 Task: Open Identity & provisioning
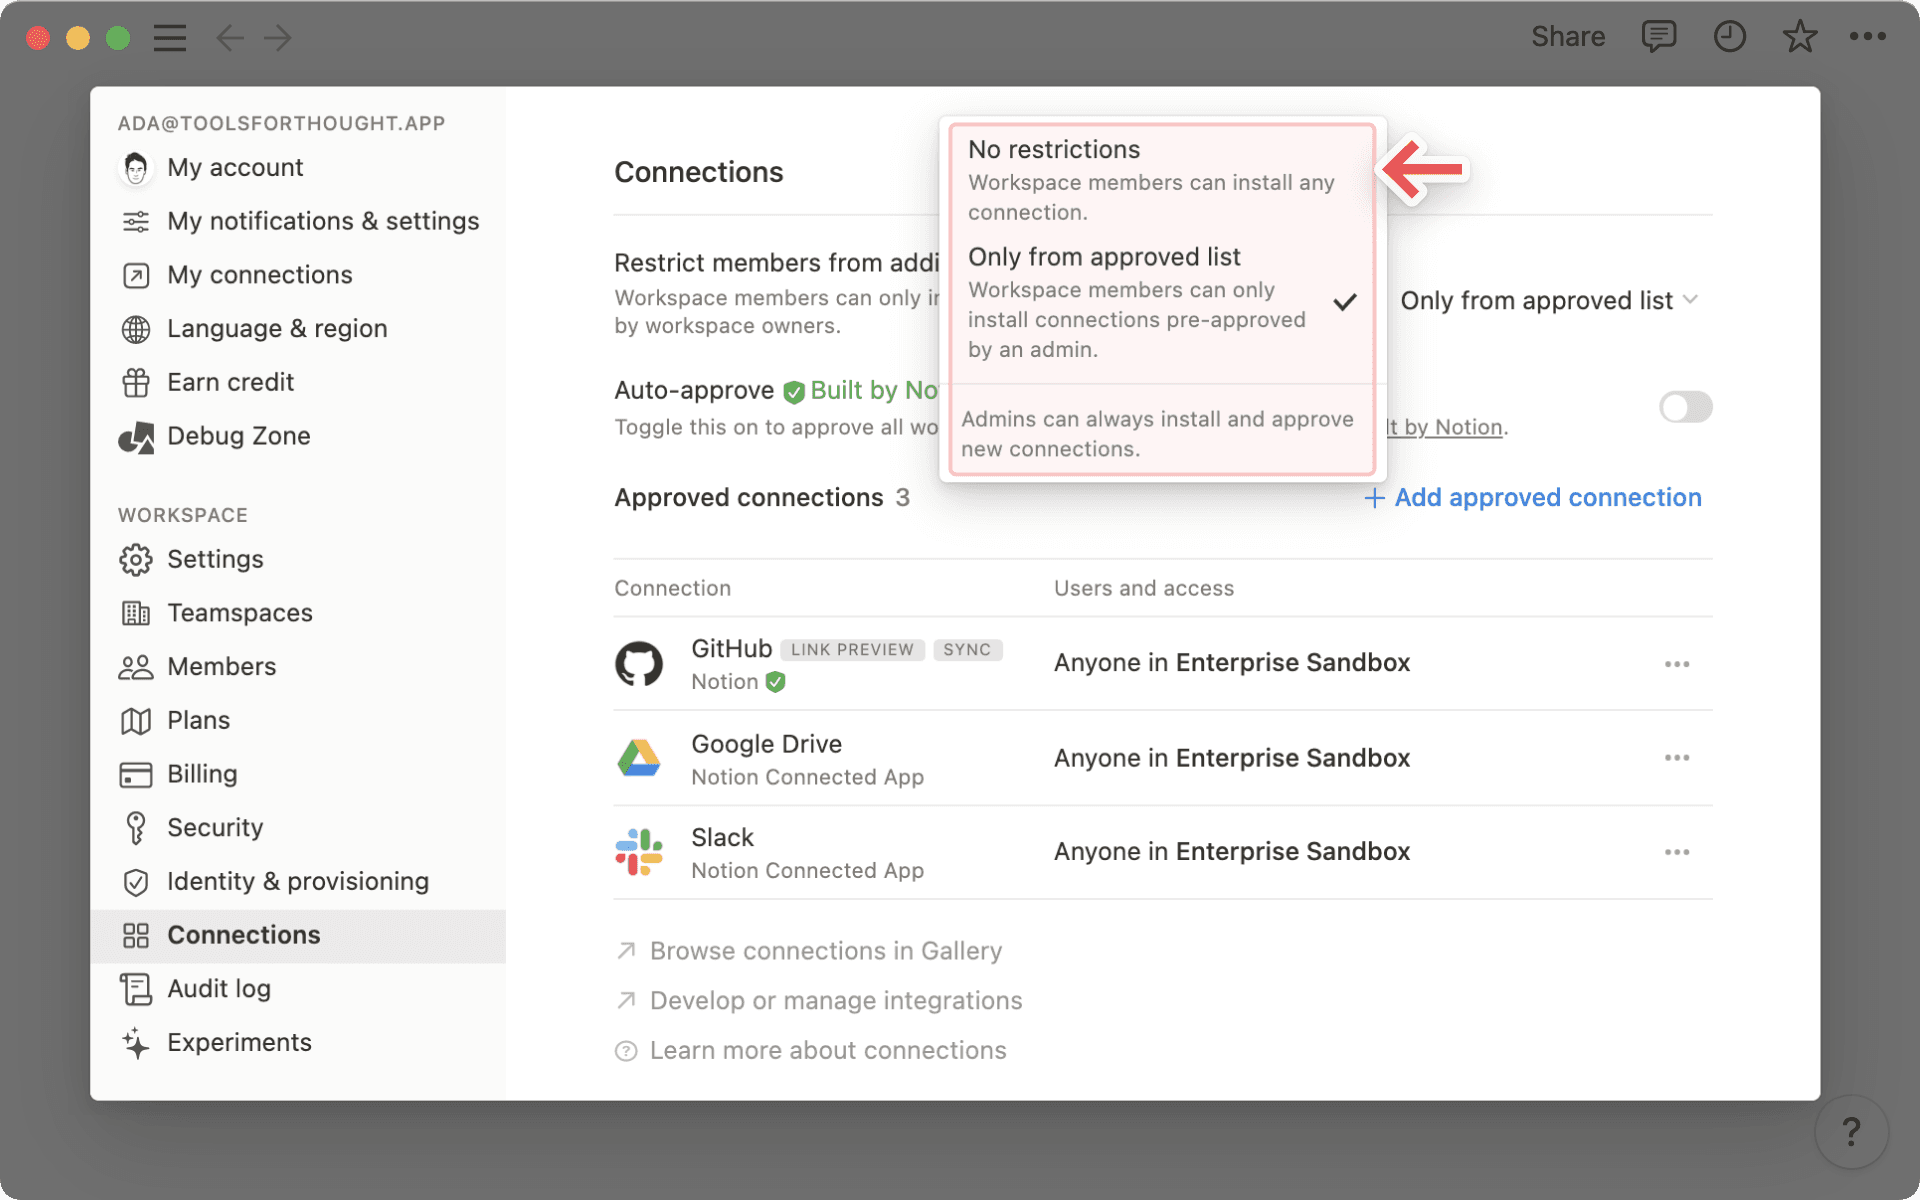point(298,881)
